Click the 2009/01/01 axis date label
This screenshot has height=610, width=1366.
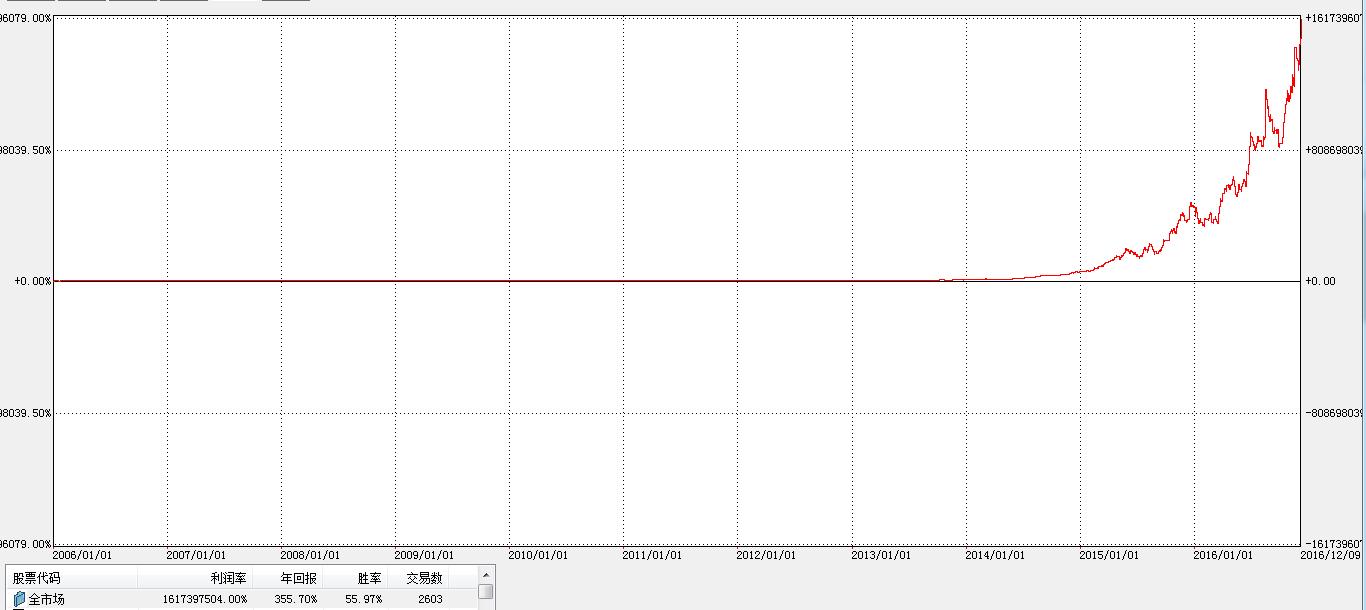[424, 554]
